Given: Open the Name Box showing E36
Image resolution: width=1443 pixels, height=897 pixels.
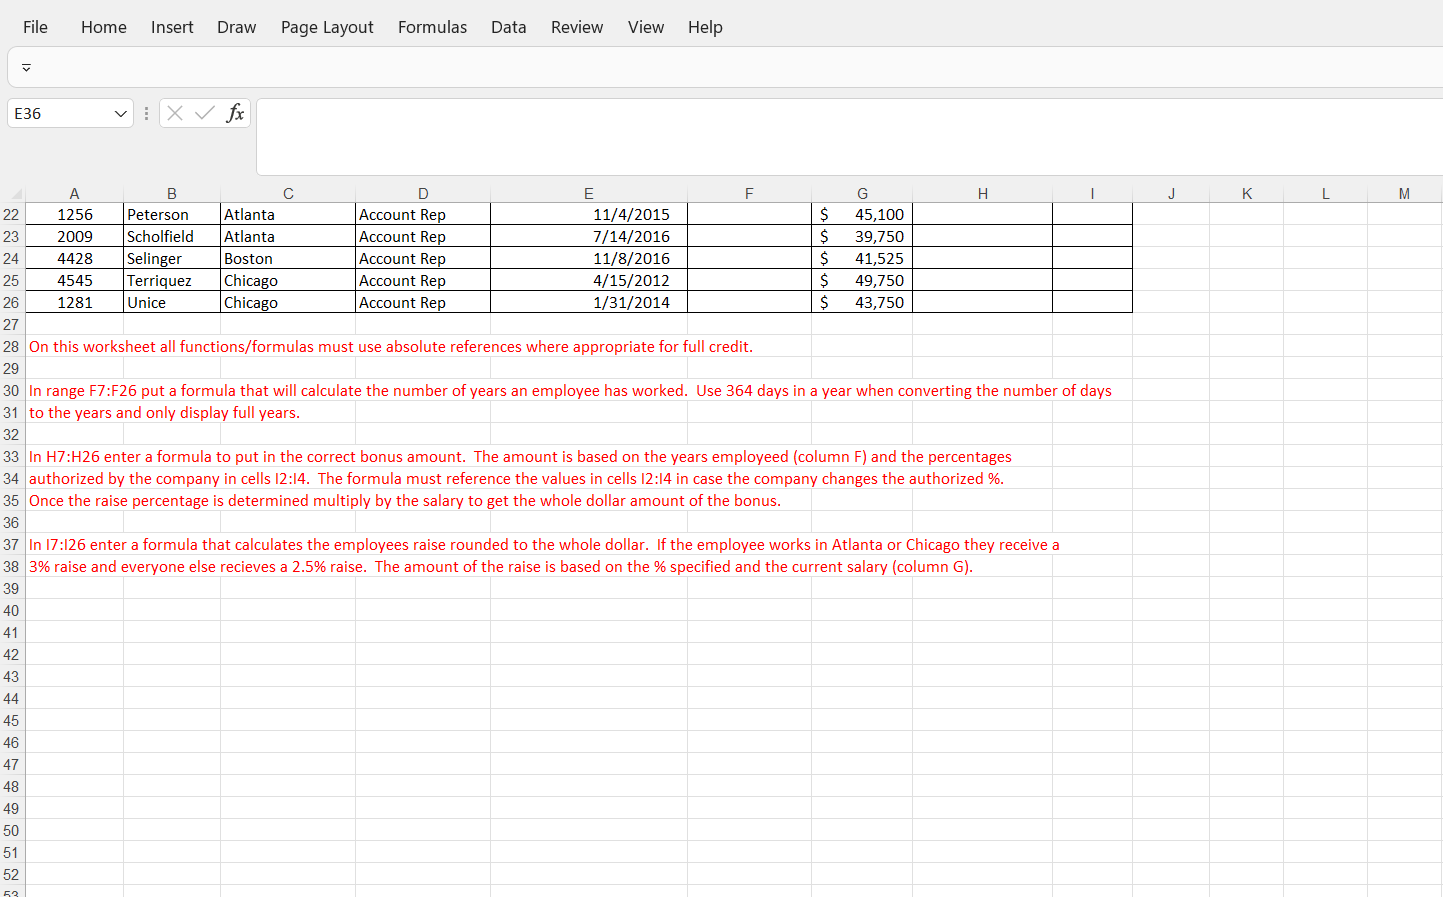Looking at the screenshot, I should pyautogui.click(x=60, y=113).
